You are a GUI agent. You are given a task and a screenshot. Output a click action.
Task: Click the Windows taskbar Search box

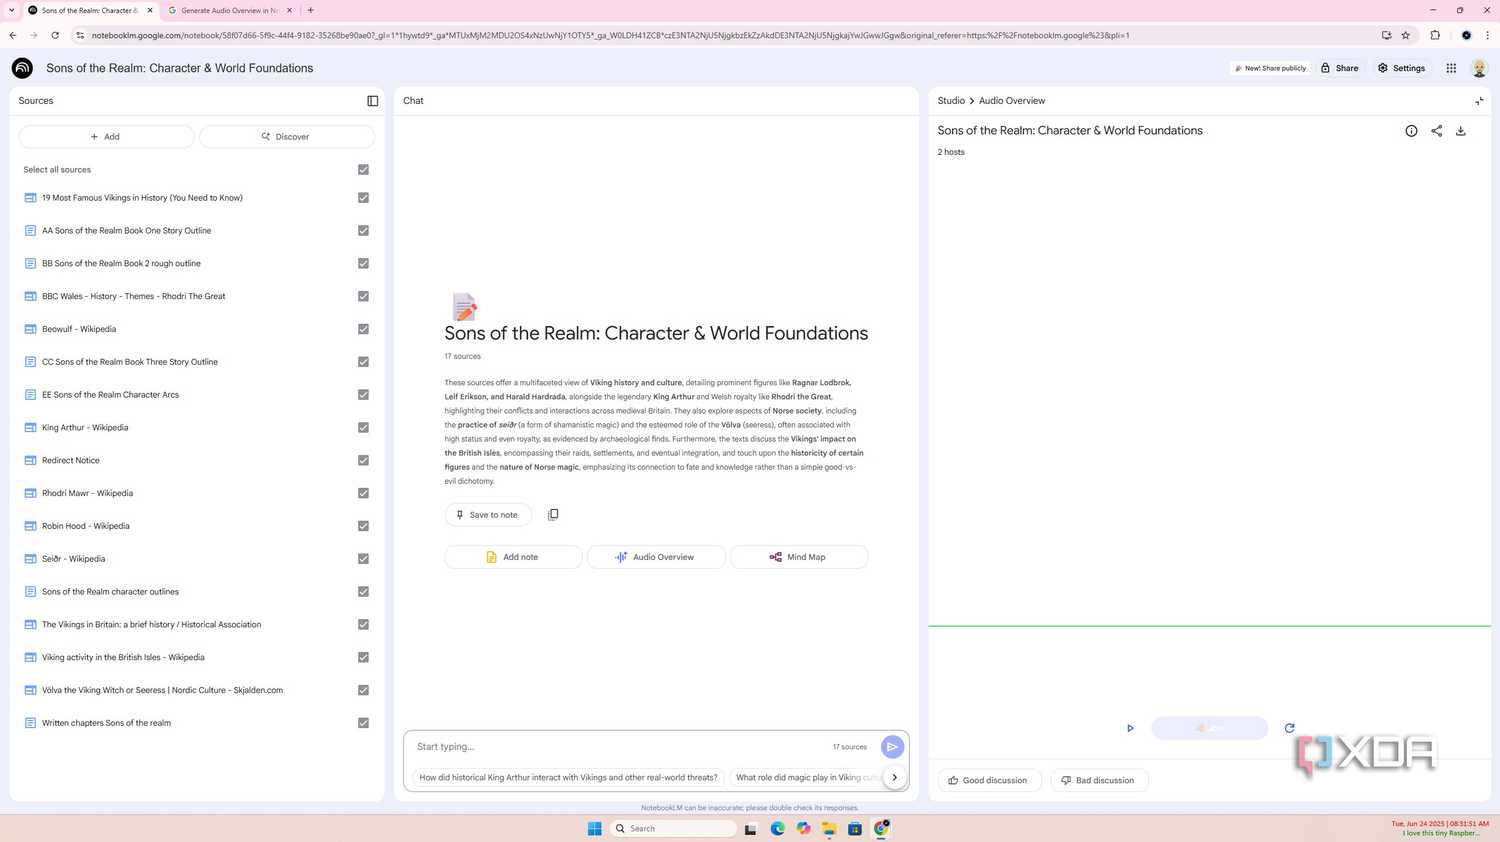pyautogui.click(x=674, y=828)
